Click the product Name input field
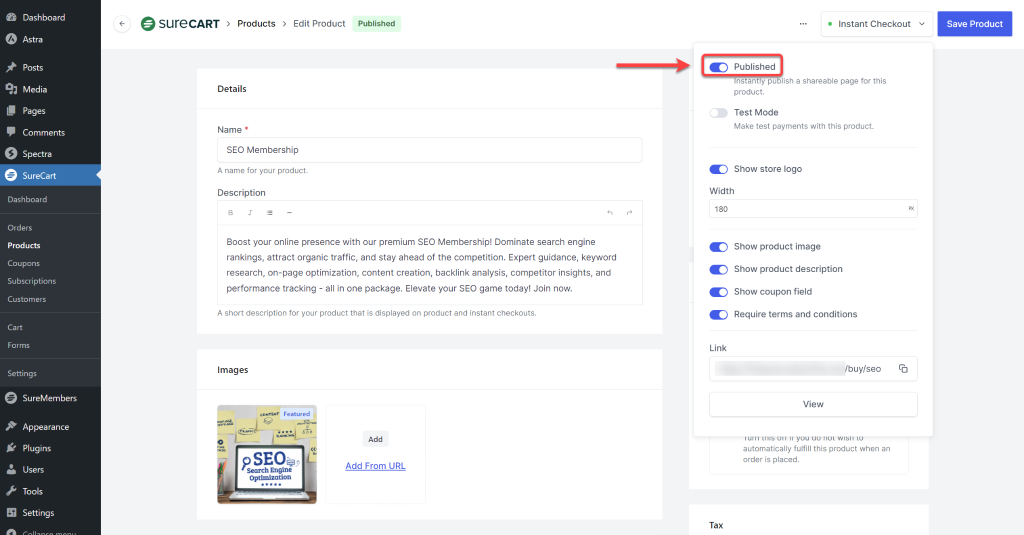This screenshot has height=535, width=1024. (x=429, y=150)
